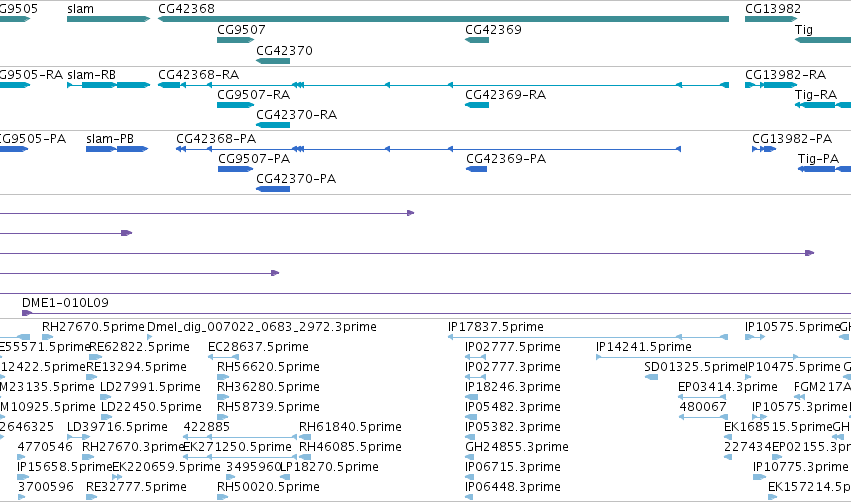Select the CG42370 gene label
This screenshot has height=502, width=851.
(x=284, y=51)
